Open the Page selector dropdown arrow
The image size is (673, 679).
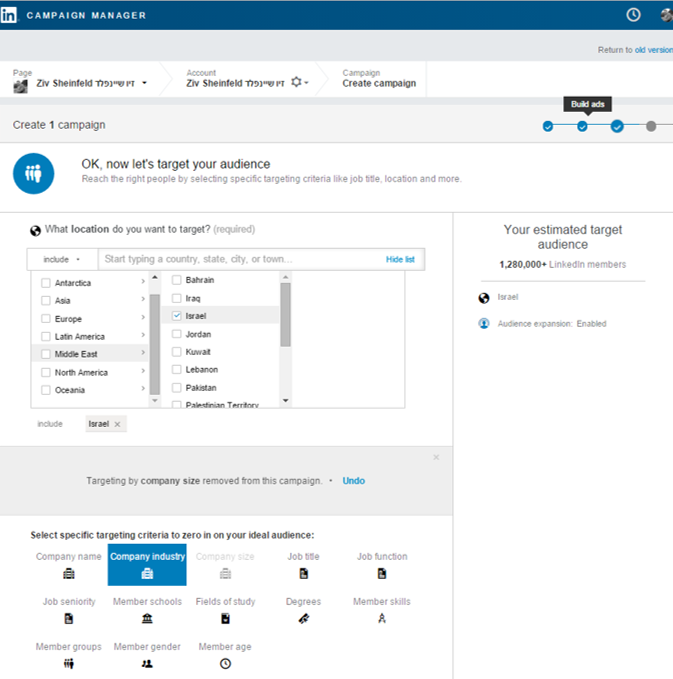click(145, 83)
